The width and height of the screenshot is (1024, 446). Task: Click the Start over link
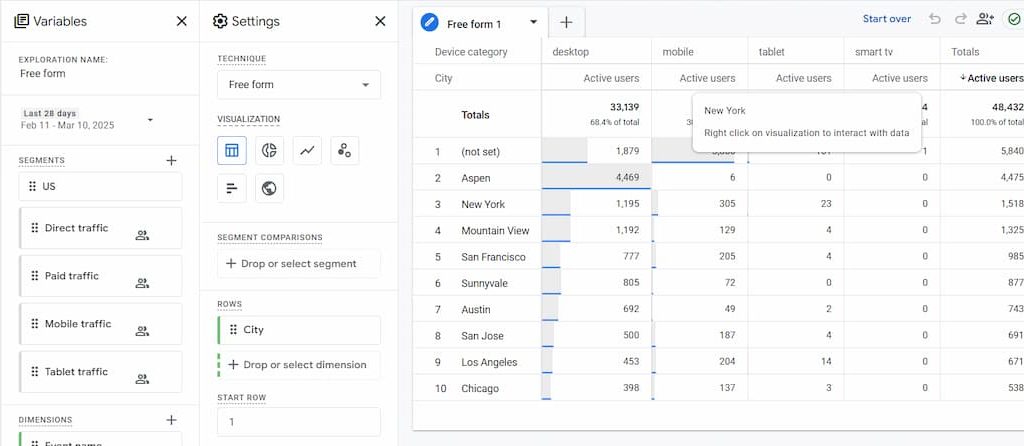click(x=886, y=19)
